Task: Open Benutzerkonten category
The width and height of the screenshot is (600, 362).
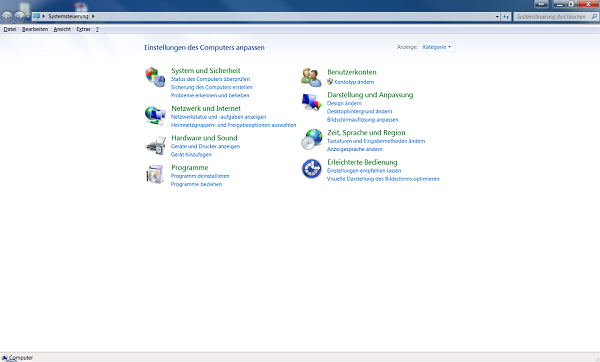Action: [352, 72]
